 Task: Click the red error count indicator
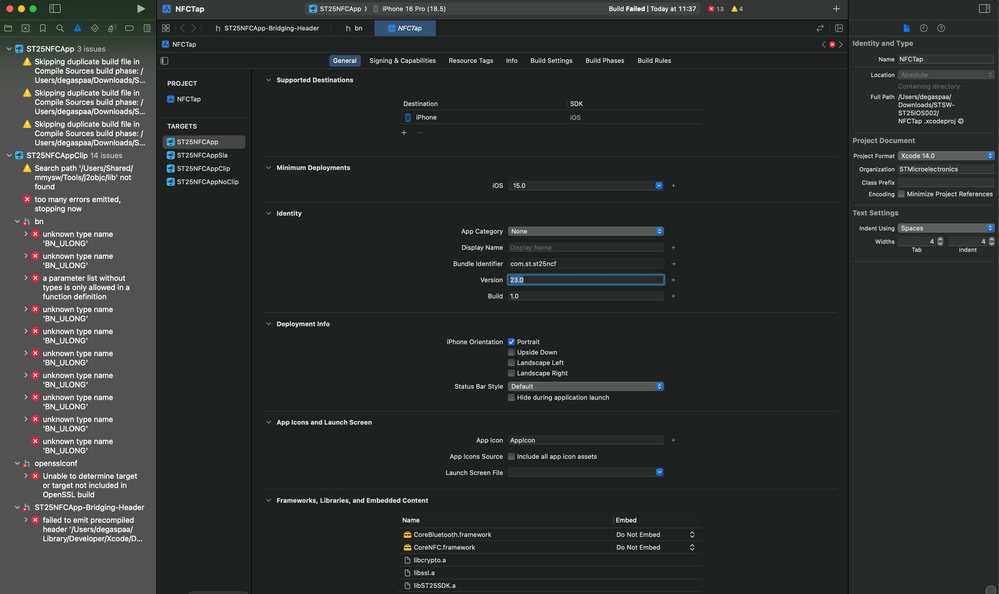tap(716, 9)
